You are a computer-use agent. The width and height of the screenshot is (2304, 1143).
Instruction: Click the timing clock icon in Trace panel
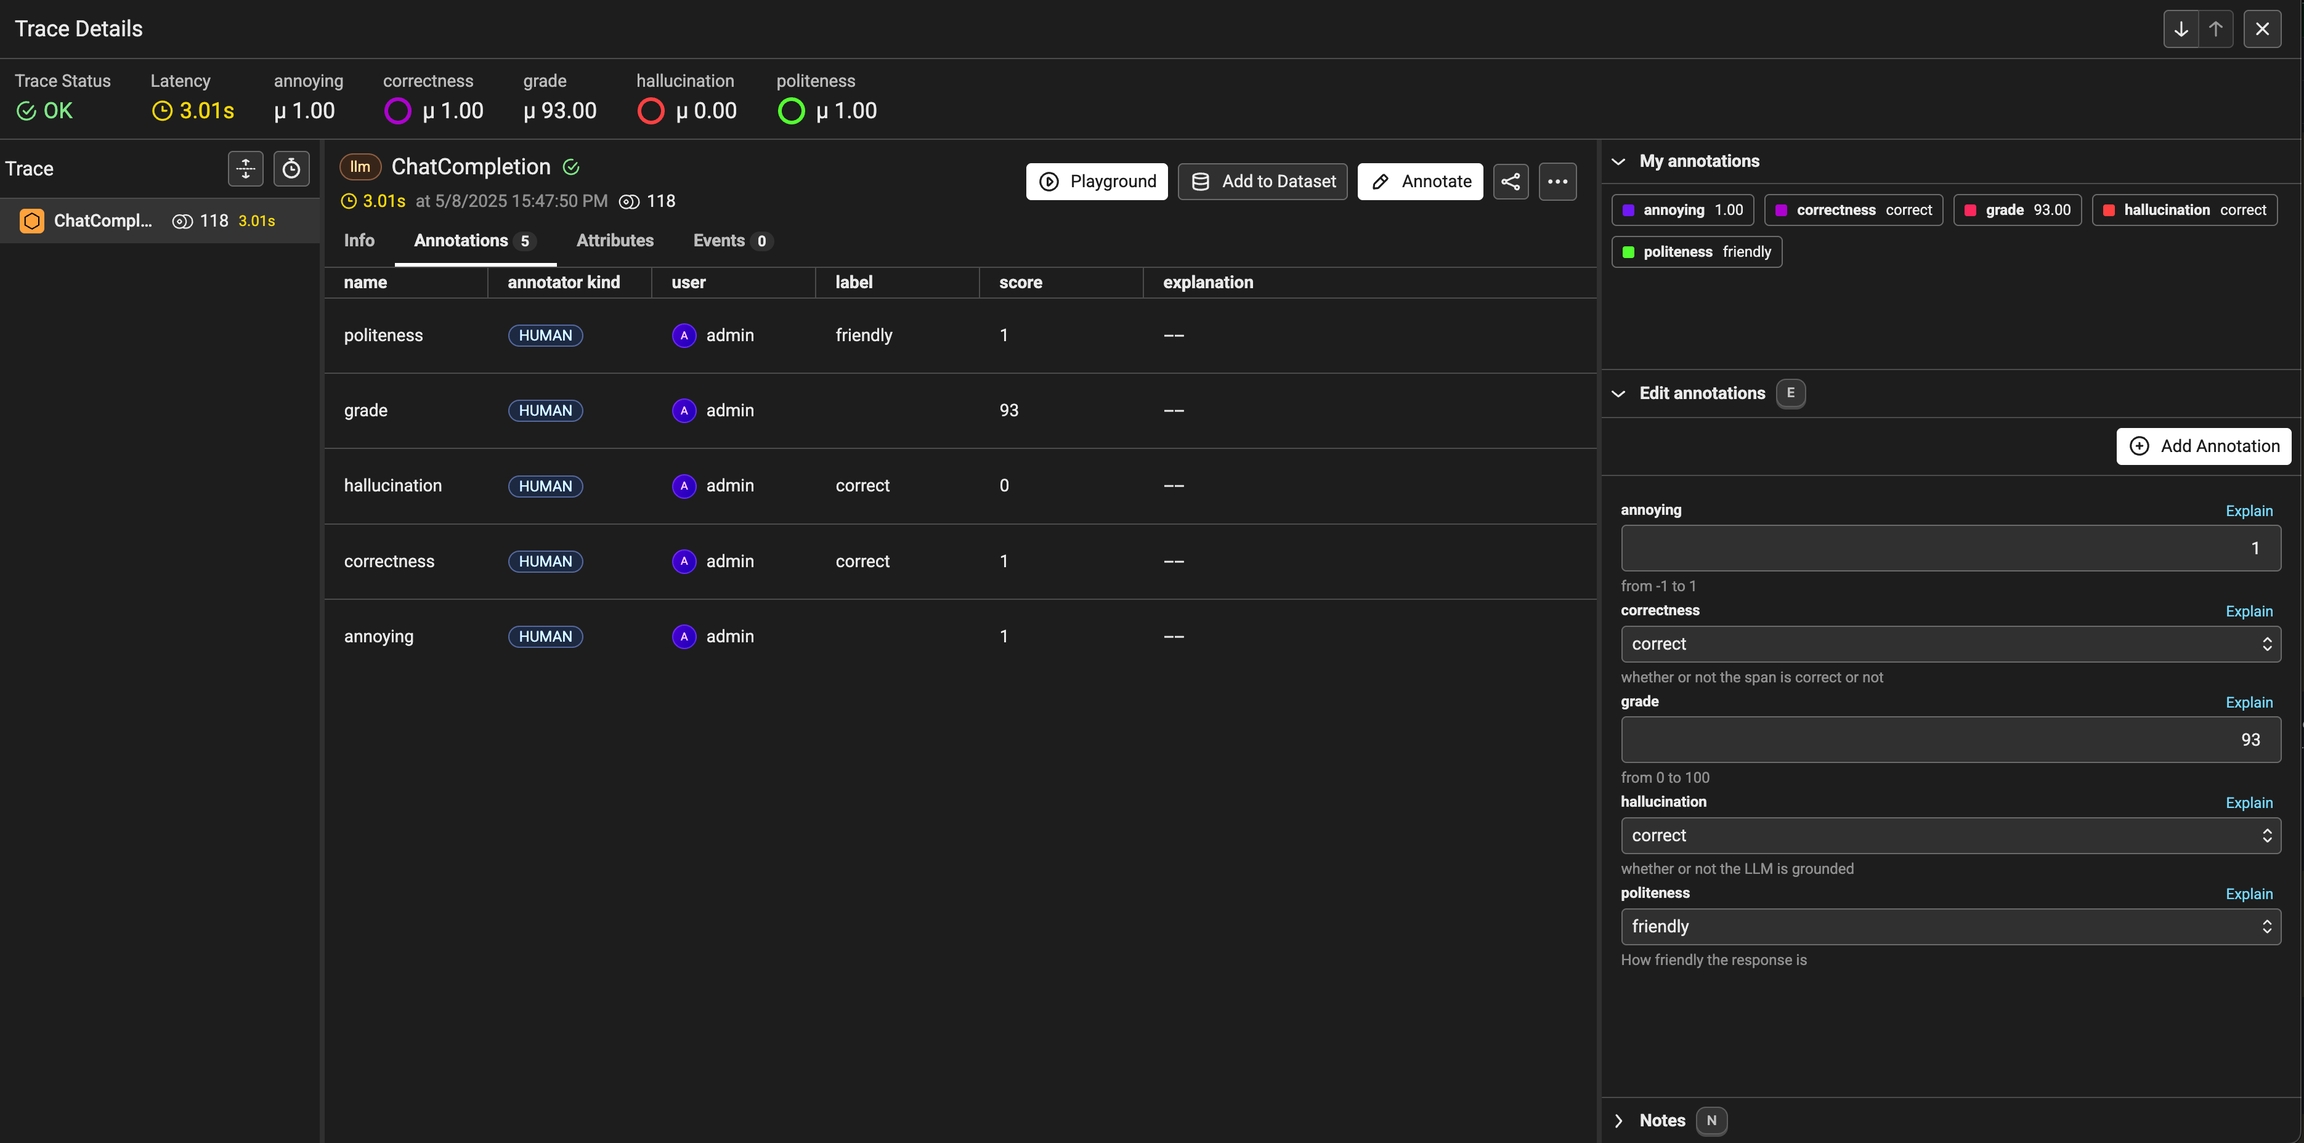point(291,169)
